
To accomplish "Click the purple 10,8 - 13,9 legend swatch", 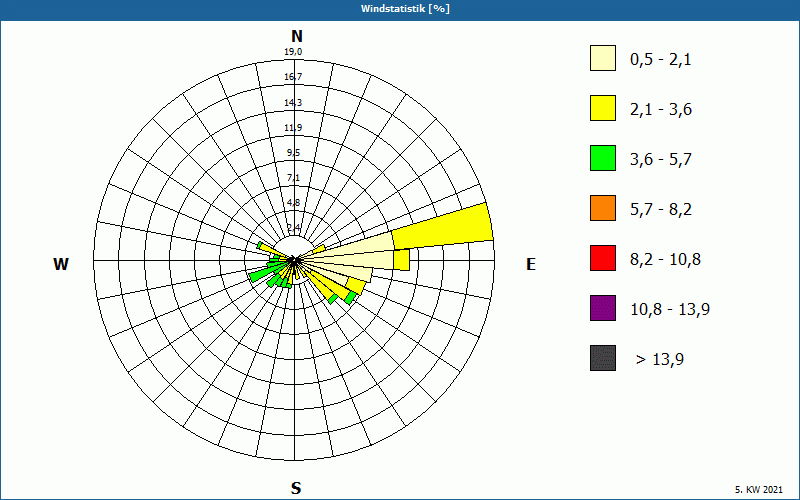I will (603, 308).
